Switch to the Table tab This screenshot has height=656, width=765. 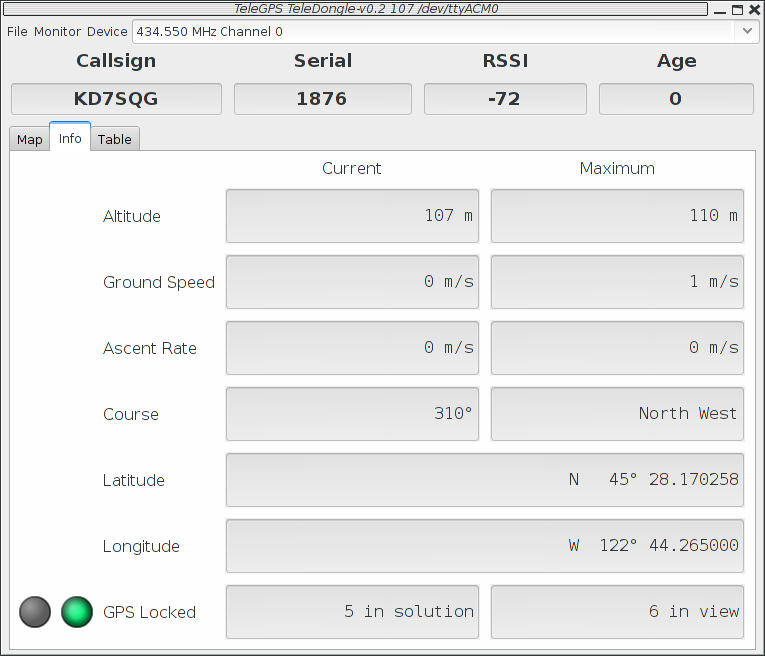tap(115, 139)
